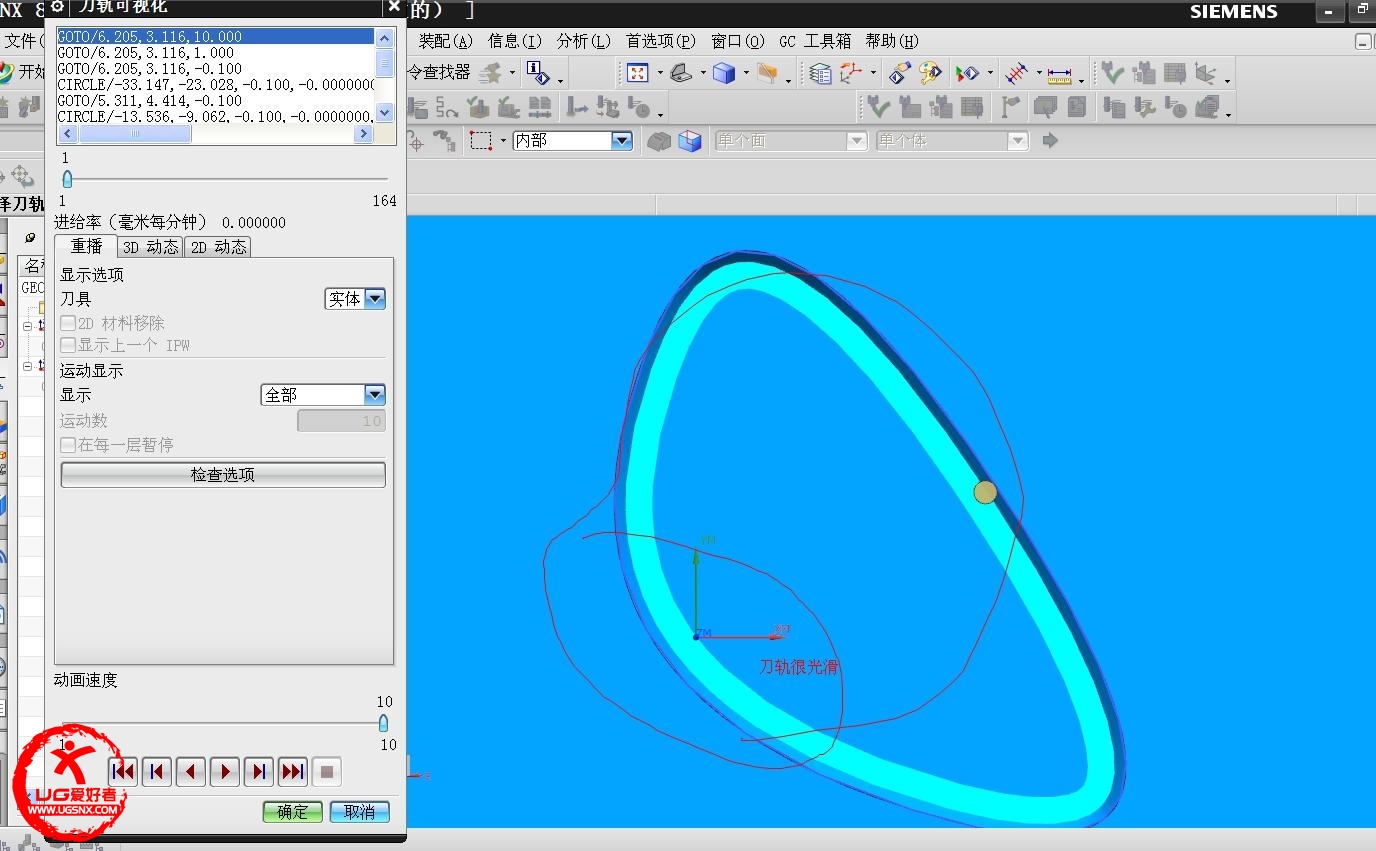Jump to end of tool path
1376x851 pixels.
(293, 771)
